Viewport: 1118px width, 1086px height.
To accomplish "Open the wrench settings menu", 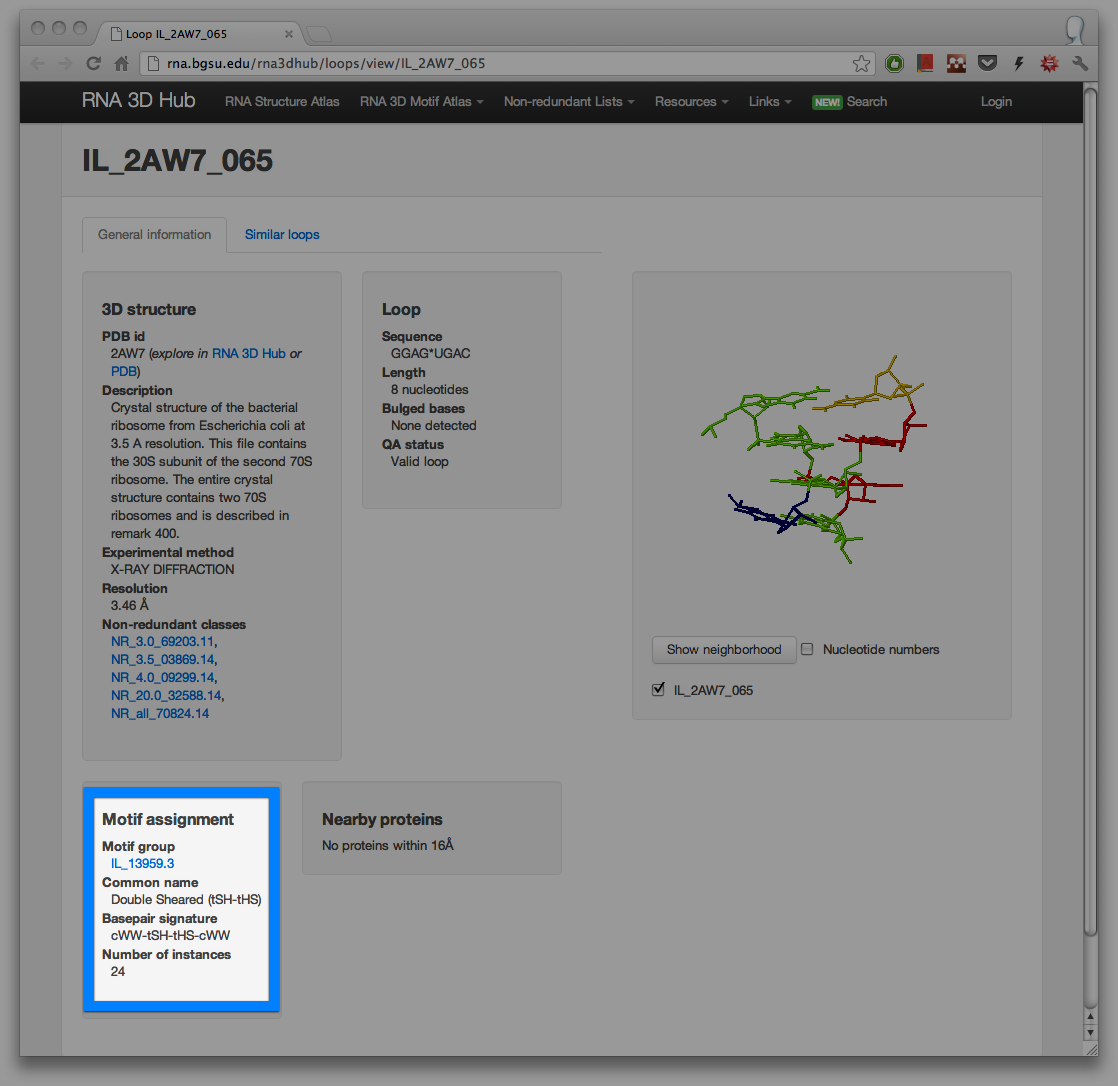I will (1080, 64).
